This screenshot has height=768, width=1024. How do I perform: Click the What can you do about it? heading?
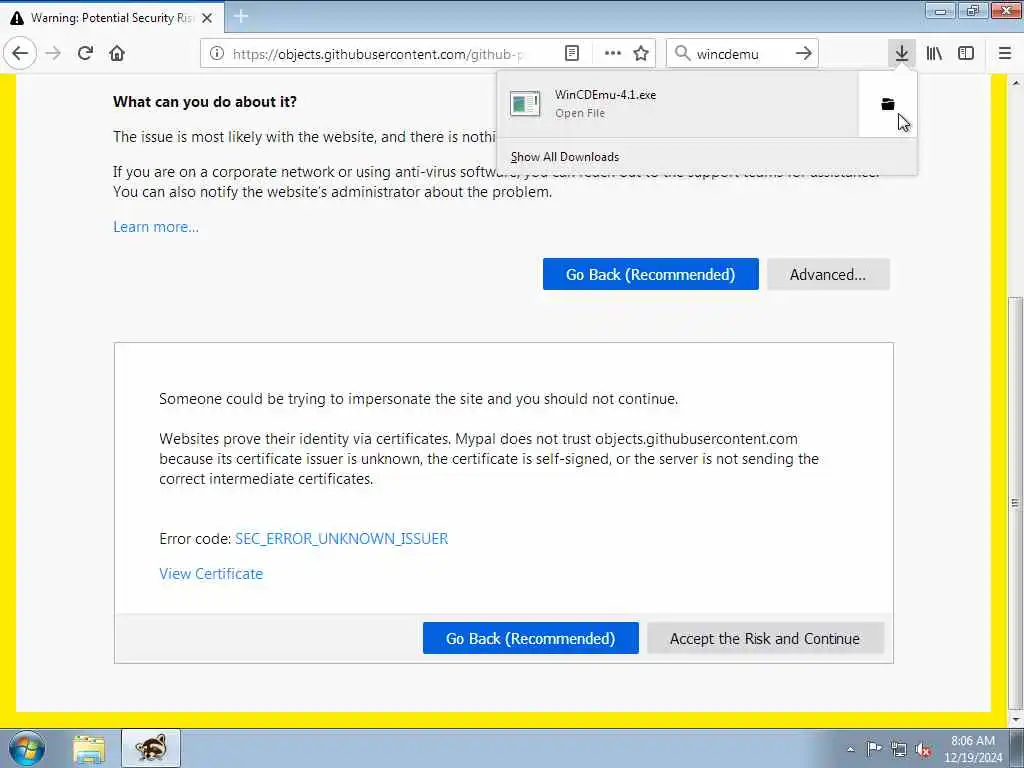pyautogui.click(x=204, y=102)
